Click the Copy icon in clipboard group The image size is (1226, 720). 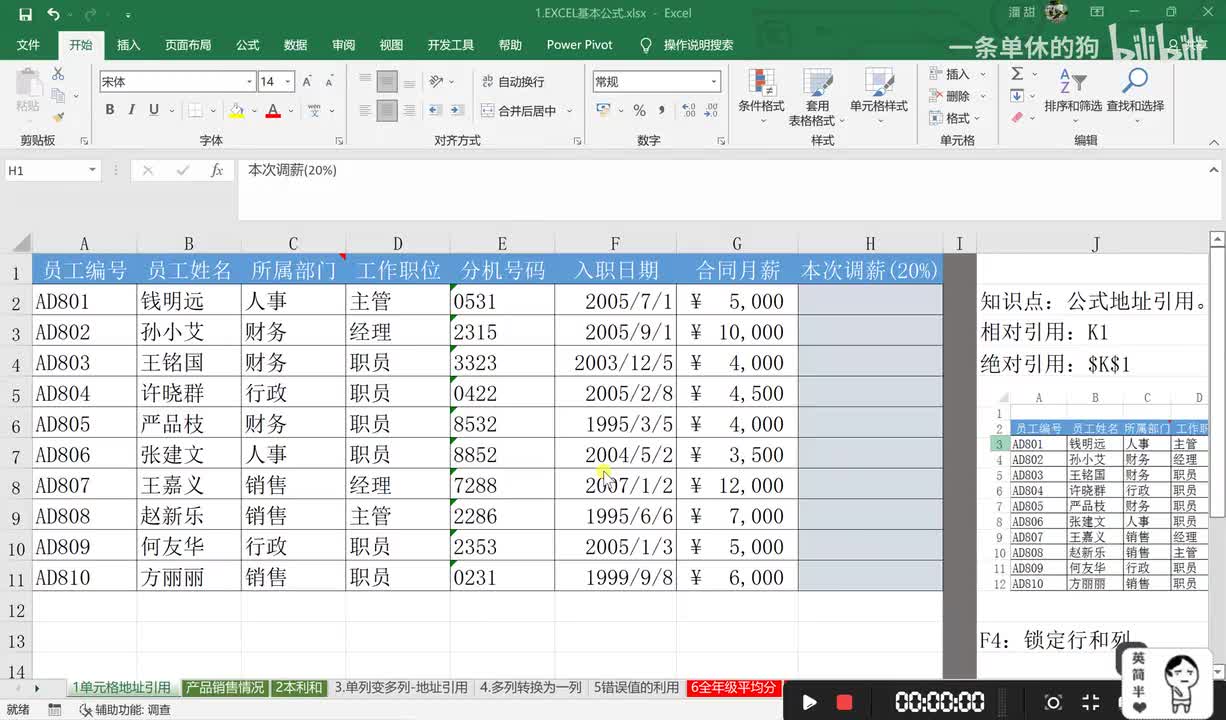coord(58,96)
